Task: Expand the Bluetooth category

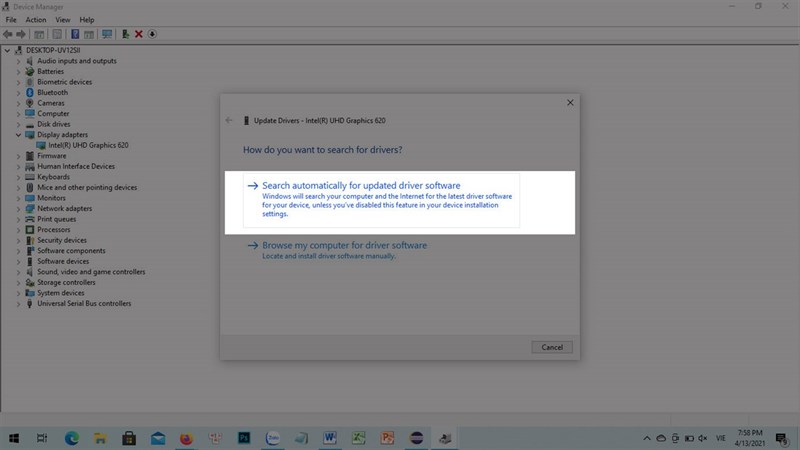Action: [x=18, y=92]
